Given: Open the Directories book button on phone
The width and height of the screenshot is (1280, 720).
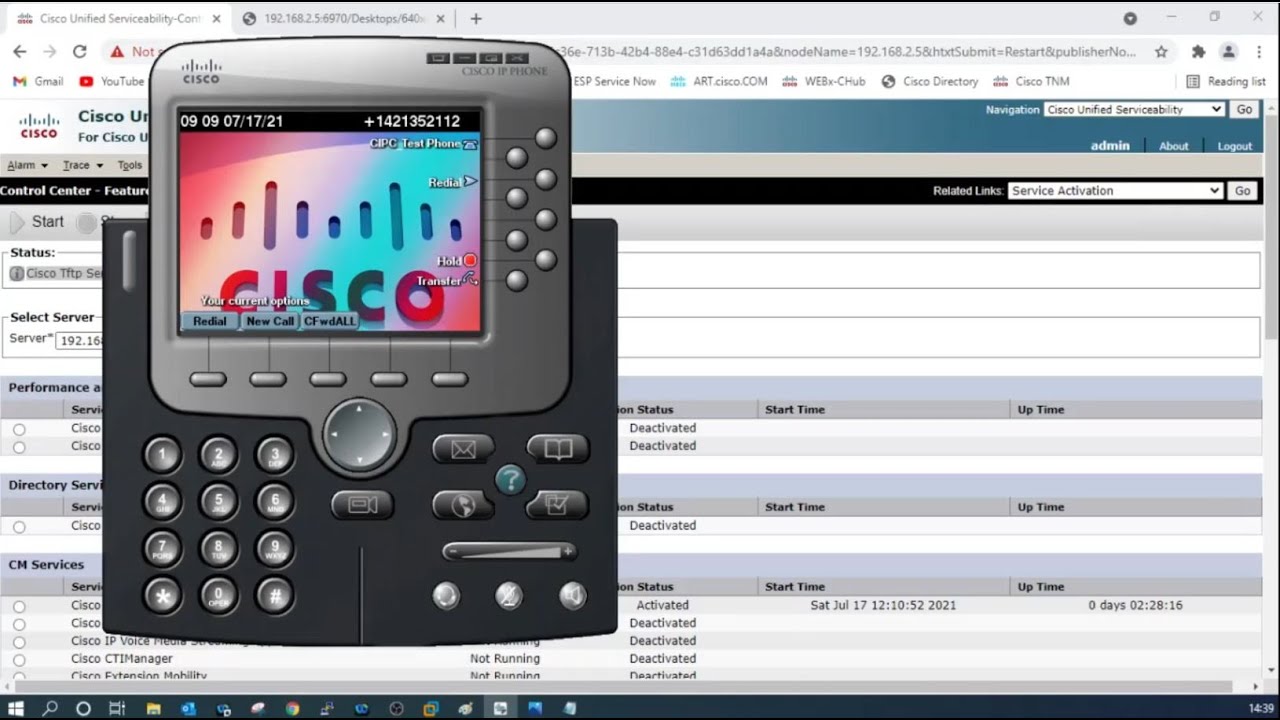Looking at the screenshot, I should 557,449.
